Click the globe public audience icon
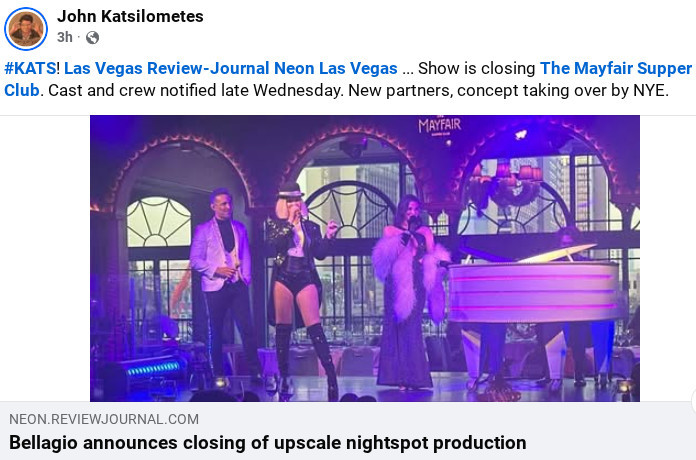This screenshot has height=460, width=696. (92, 37)
